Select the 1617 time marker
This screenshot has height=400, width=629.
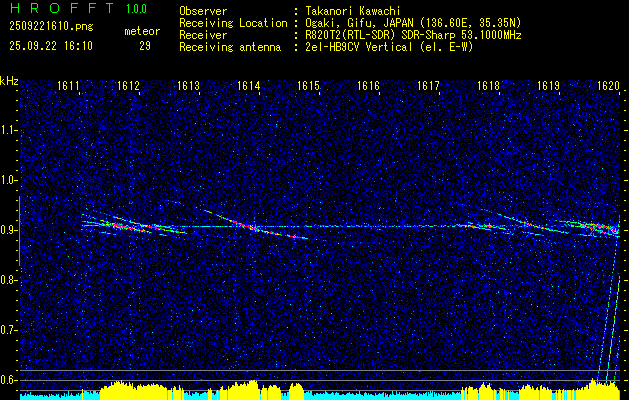tap(429, 87)
